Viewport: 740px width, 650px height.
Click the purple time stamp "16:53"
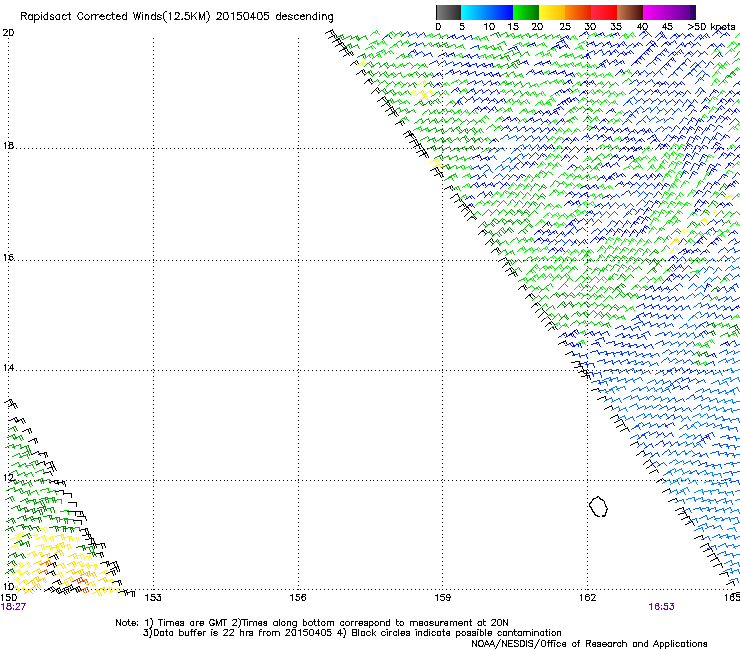(661, 607)
